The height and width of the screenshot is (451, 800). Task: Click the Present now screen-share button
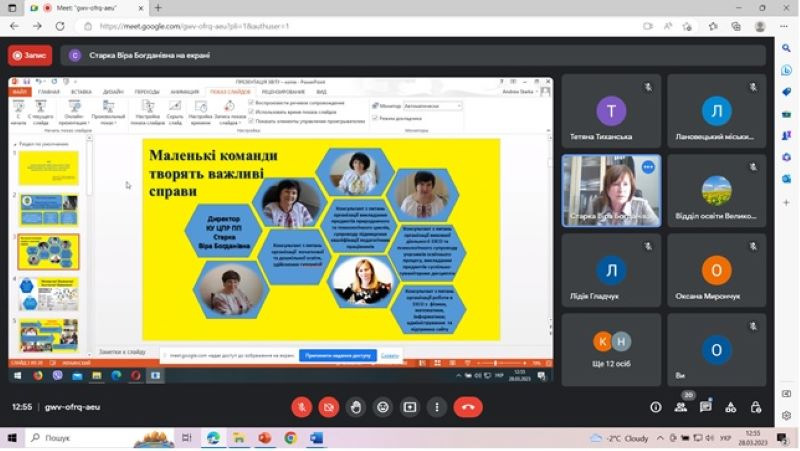(x=410, y=407)
